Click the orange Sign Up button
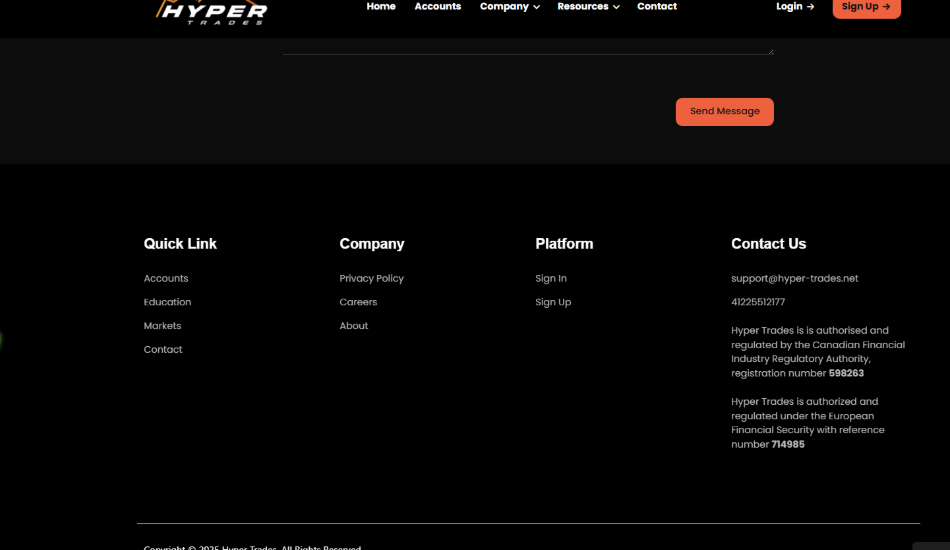The width and height of the screenshot is (950, 550). [866, 8]
